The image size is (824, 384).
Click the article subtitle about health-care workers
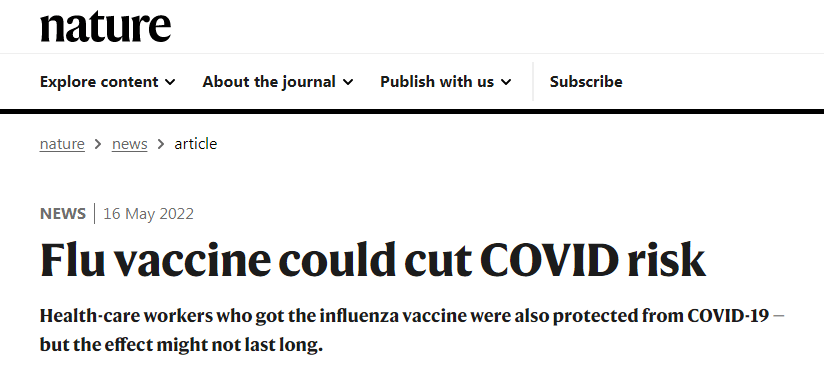[412, 330]
